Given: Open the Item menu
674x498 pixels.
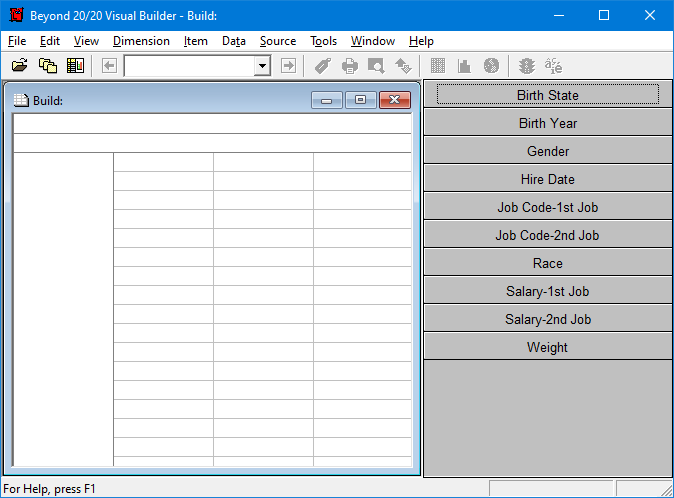Looking at the screenshot, I should pyautogui.click(x=196, y=41).
